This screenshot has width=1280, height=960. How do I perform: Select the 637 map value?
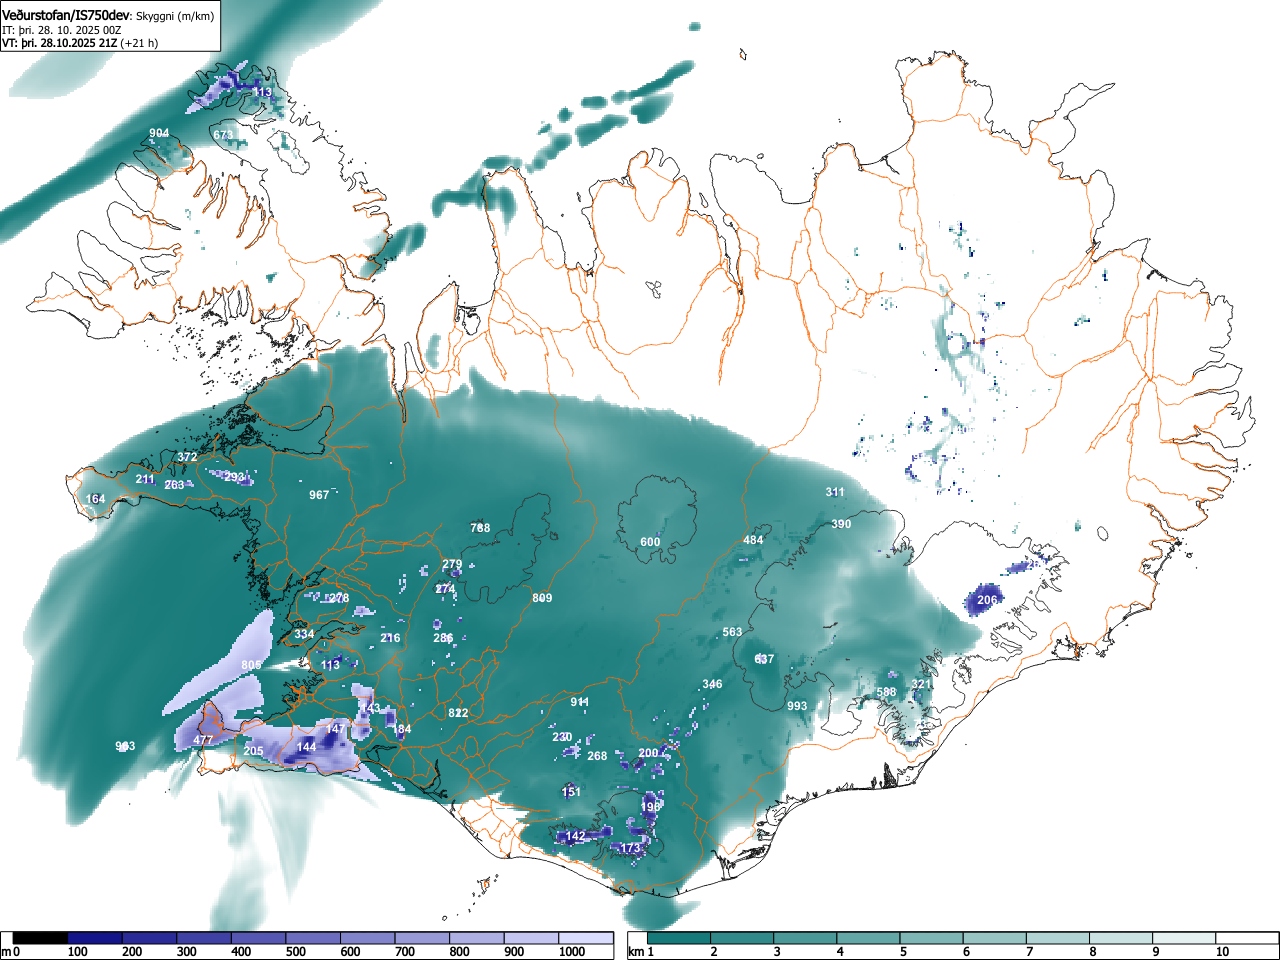(764, 659)
